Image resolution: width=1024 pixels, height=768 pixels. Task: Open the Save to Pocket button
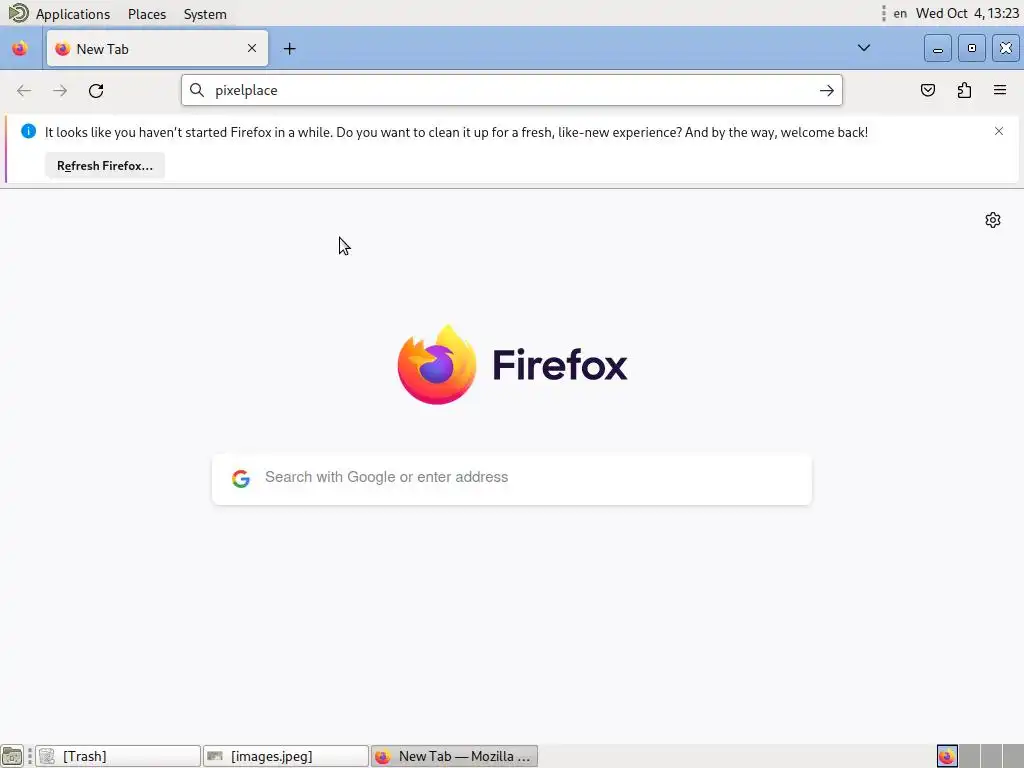(x=927, y=90)
